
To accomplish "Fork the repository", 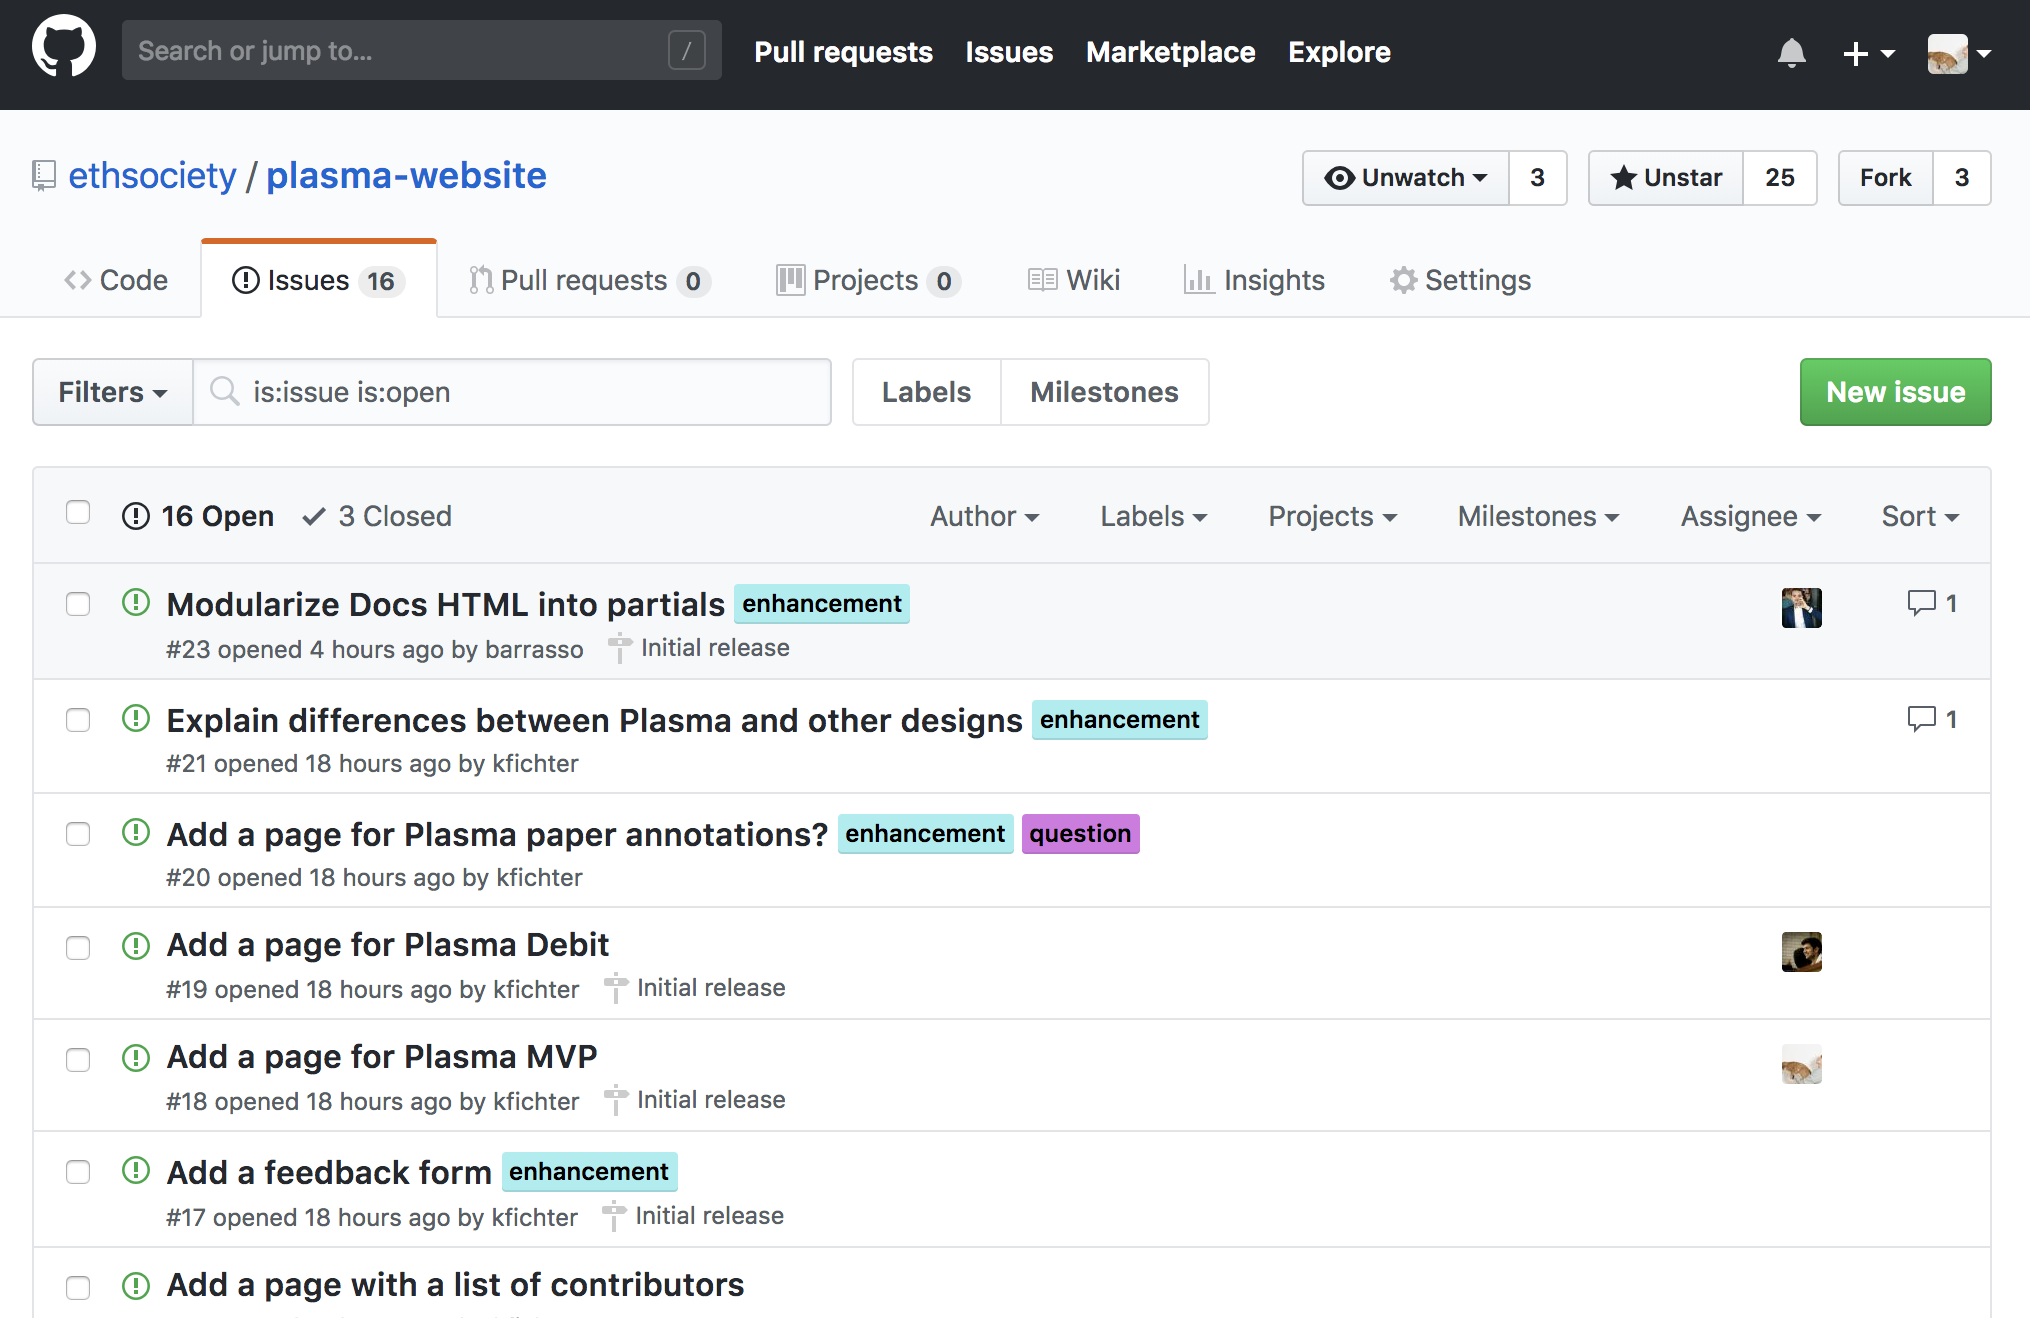I will 1885,178.
